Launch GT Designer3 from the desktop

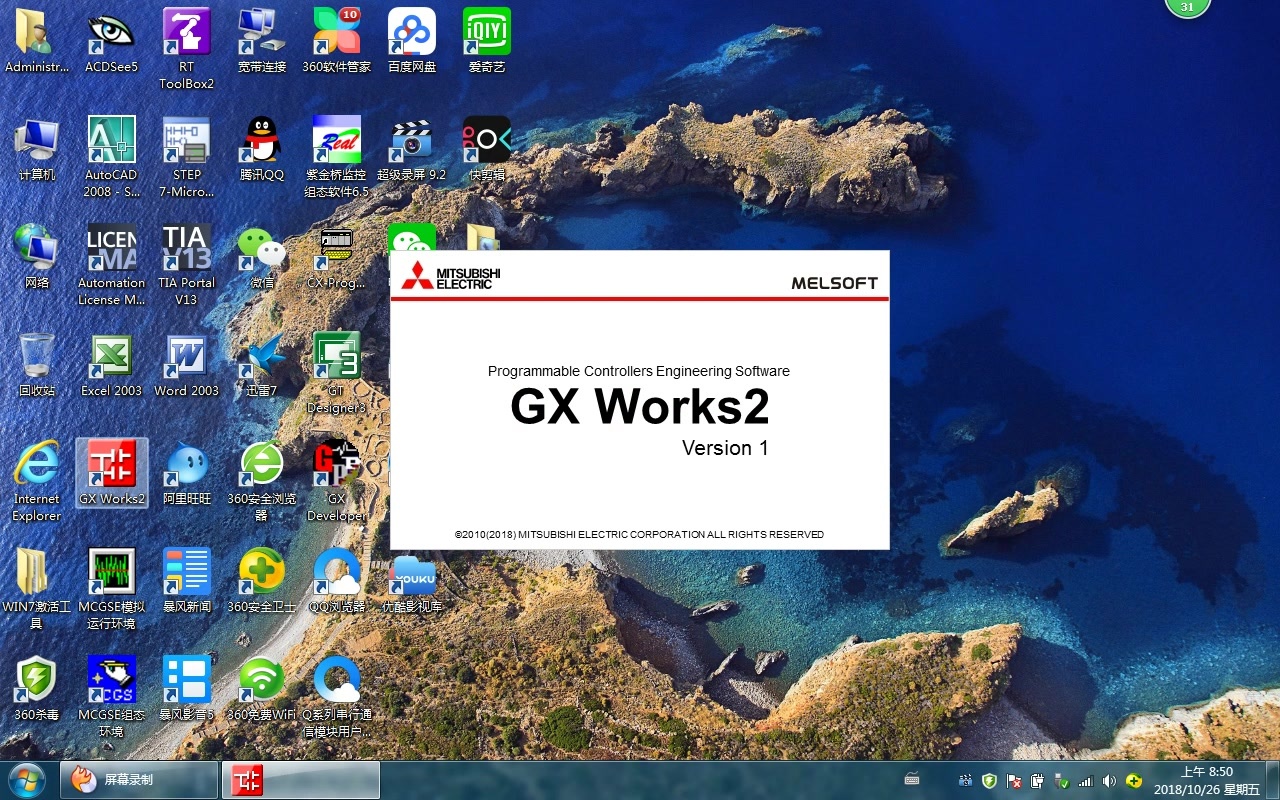[x=337, y=372]
